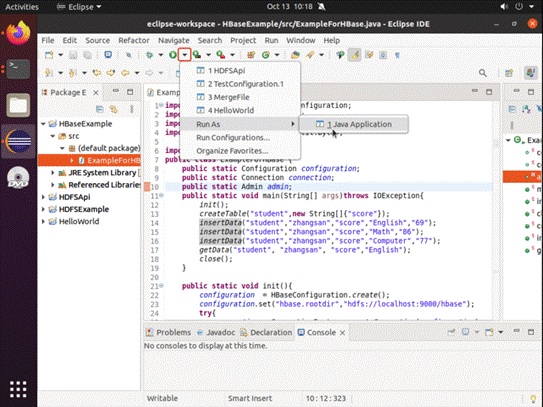Image resolution: width=543 pixels, height=407 pixels.
Task: Open Terminal from the Ubuntu dock
Action: [18, 69]
